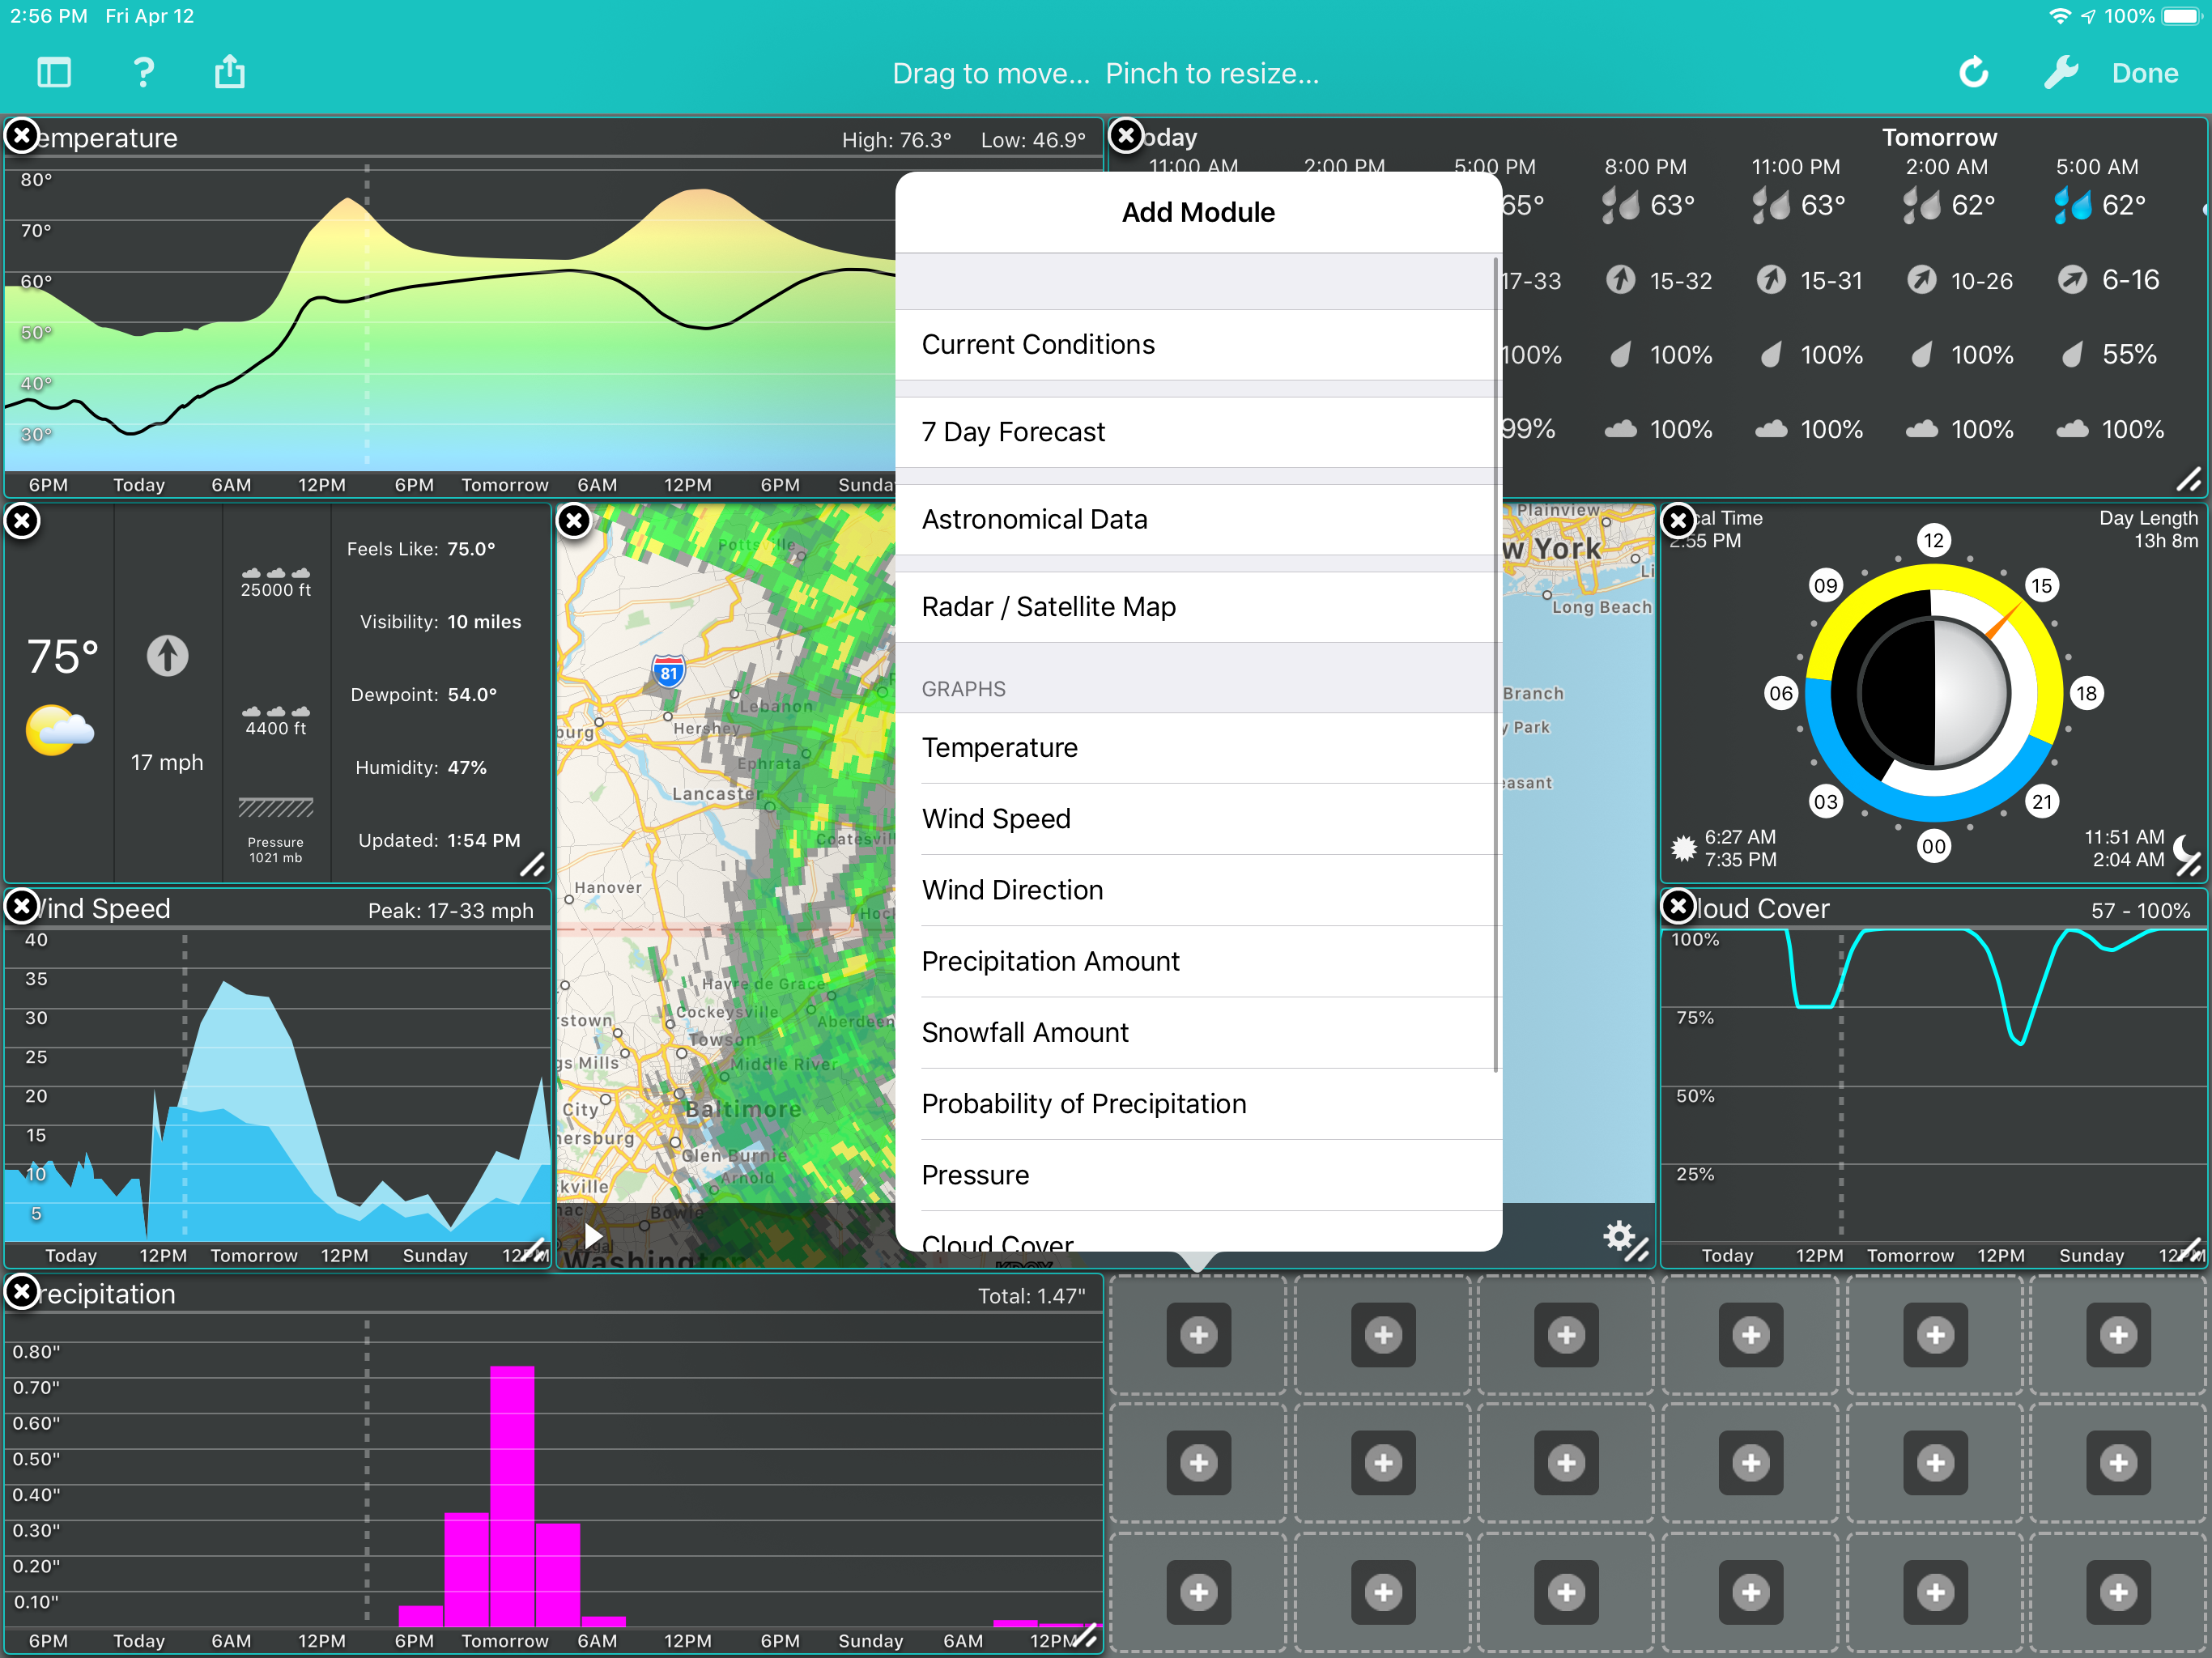
Task: Tap the 'Updated: 1:54 PM' text
Action: click(439, 840)
